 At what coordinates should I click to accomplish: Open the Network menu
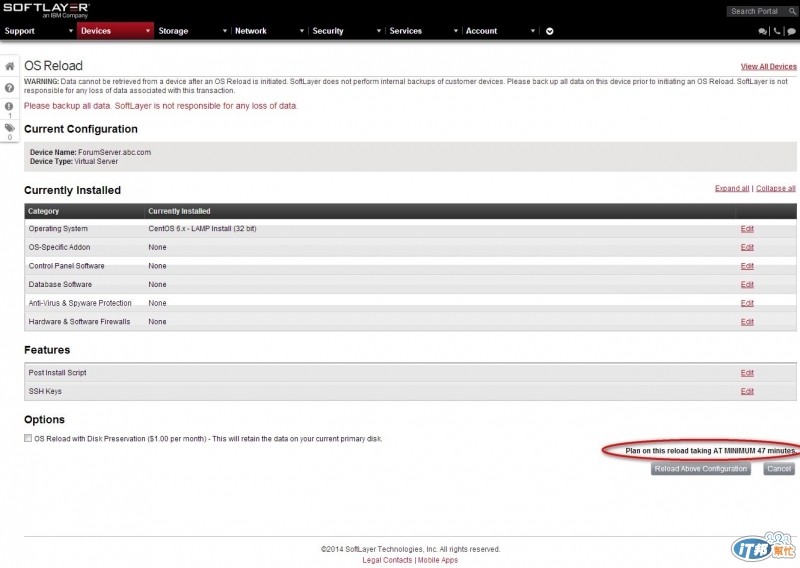click(x=251, y=31)
